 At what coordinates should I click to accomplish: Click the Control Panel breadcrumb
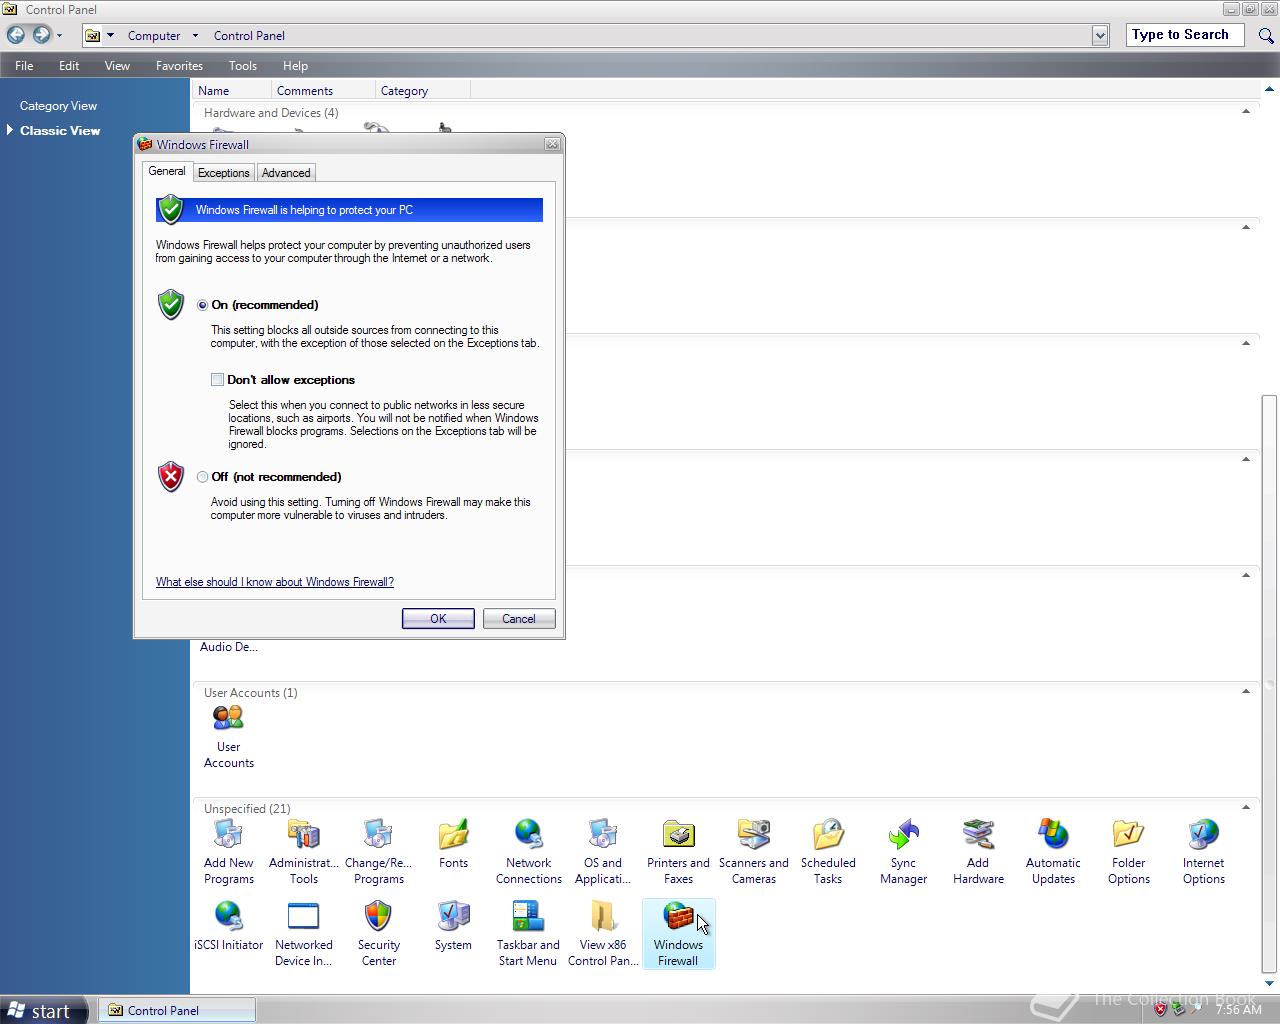tap(249, 36)
